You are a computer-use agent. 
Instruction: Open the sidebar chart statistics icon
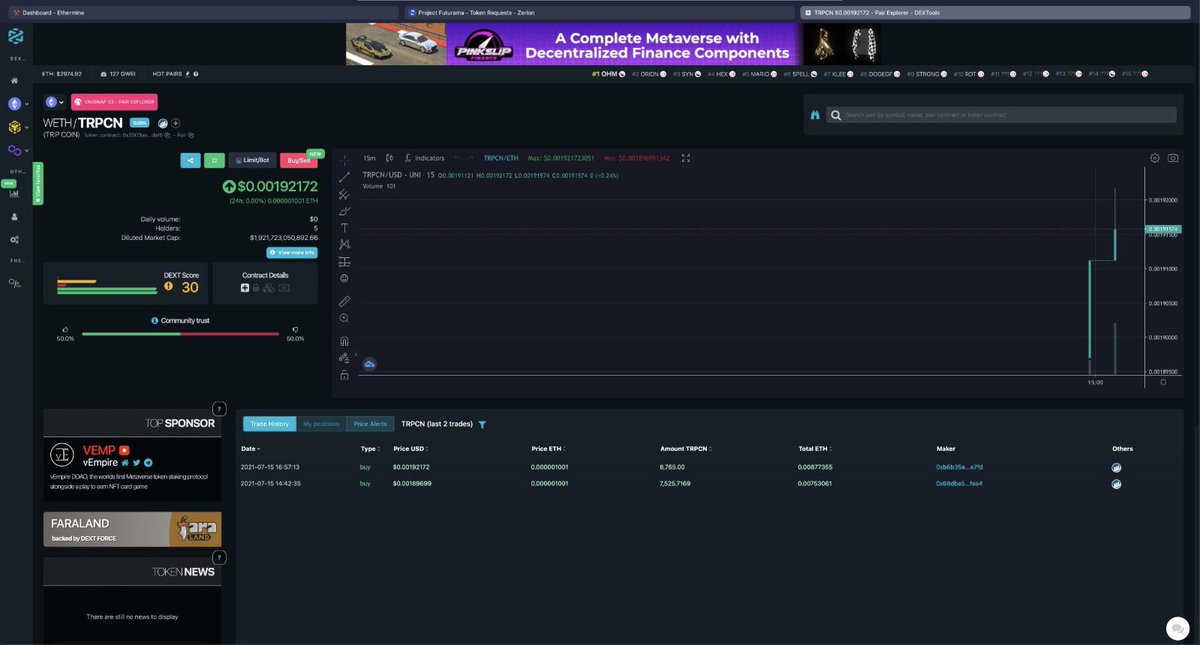click(x=14, y=193)
